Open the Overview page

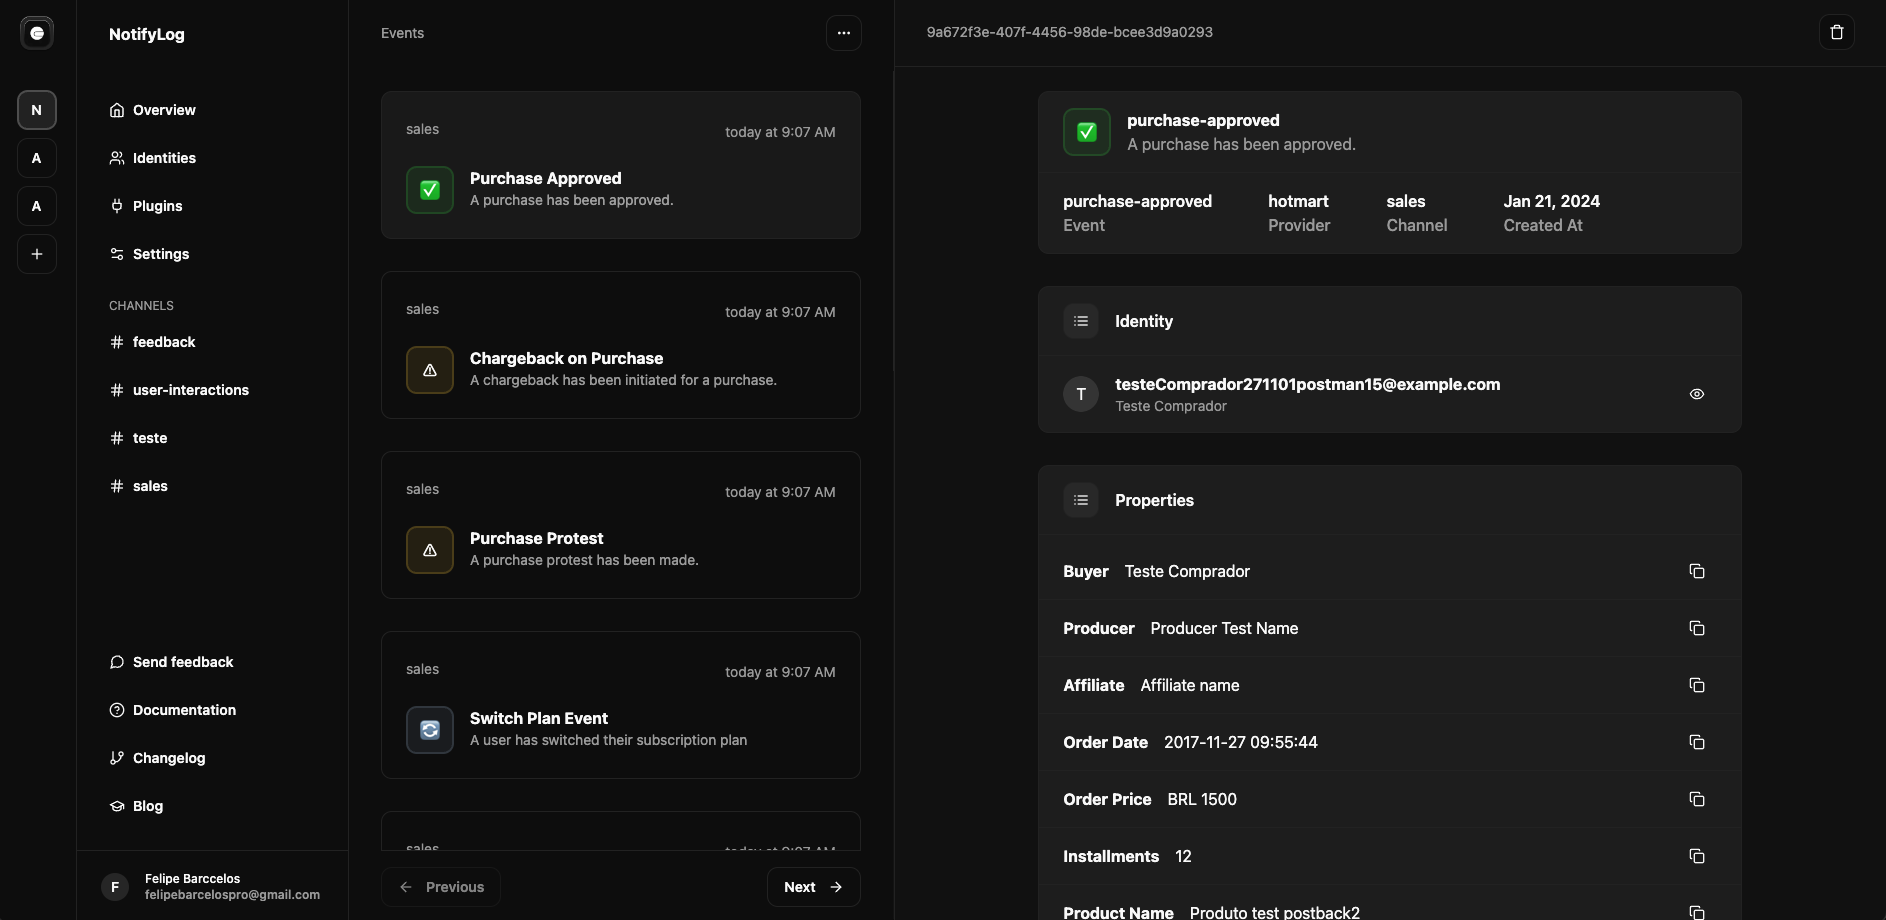152,110
